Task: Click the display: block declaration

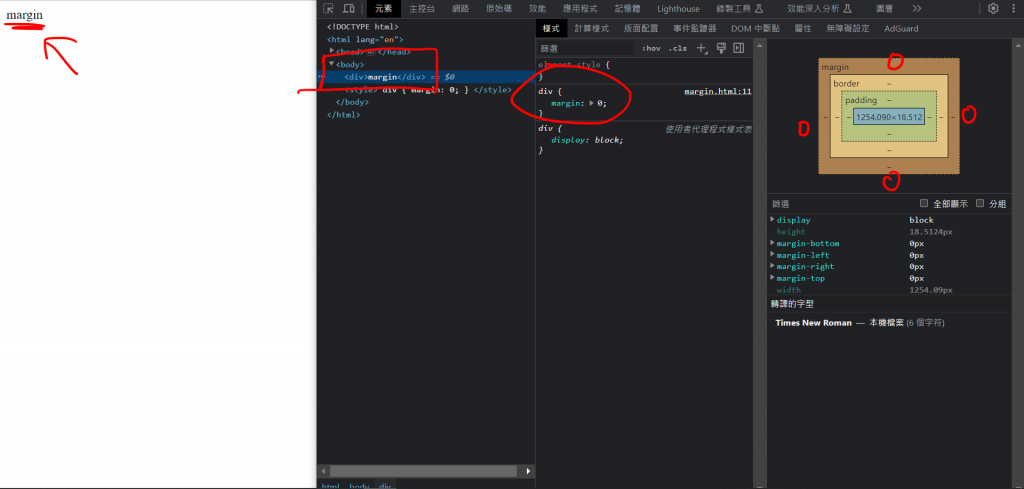Action: coord(588,140)
